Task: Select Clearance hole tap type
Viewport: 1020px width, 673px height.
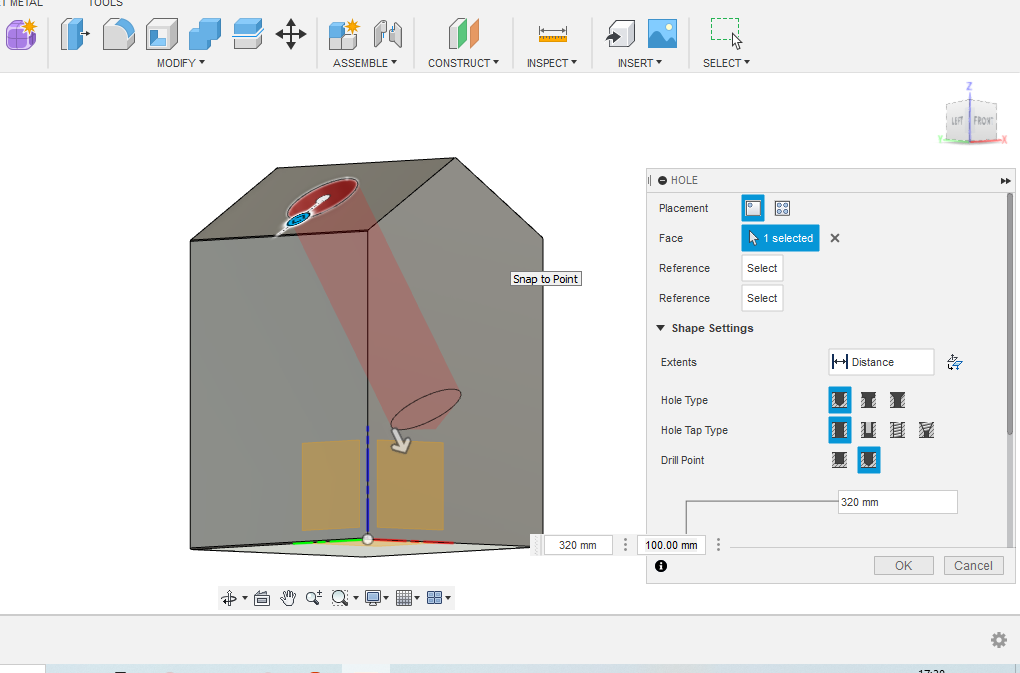Action: (x=868, y=430)
